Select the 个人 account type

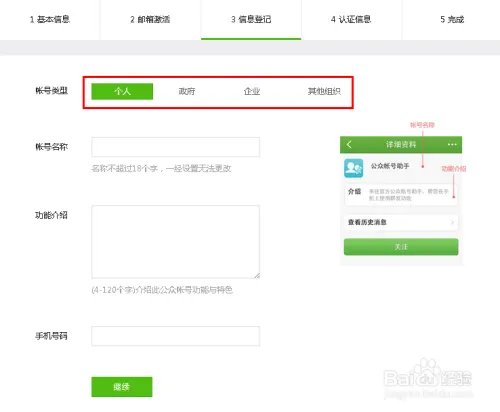tap(122, 91)
